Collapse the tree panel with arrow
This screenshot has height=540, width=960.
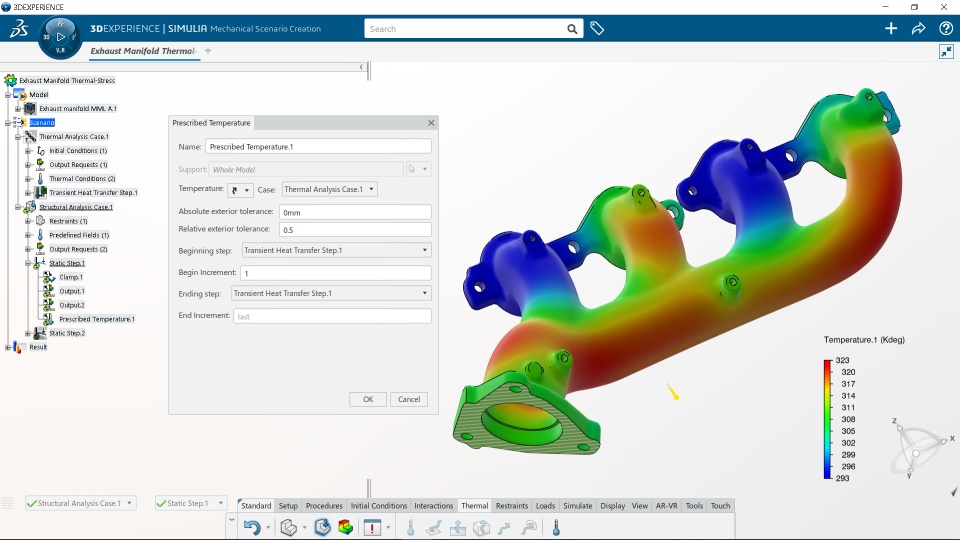[361, 67]
